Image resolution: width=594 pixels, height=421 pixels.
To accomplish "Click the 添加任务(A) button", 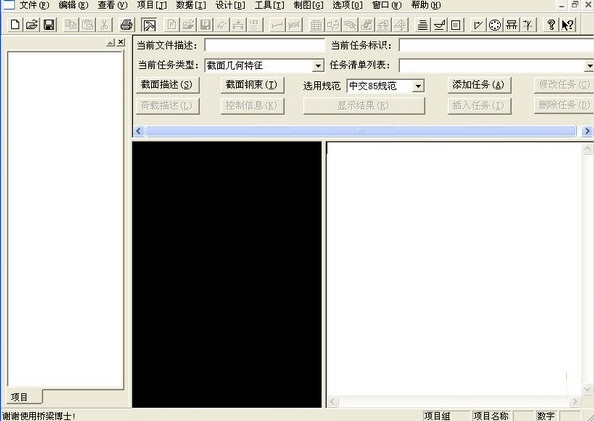I will (x=479, y=85).
